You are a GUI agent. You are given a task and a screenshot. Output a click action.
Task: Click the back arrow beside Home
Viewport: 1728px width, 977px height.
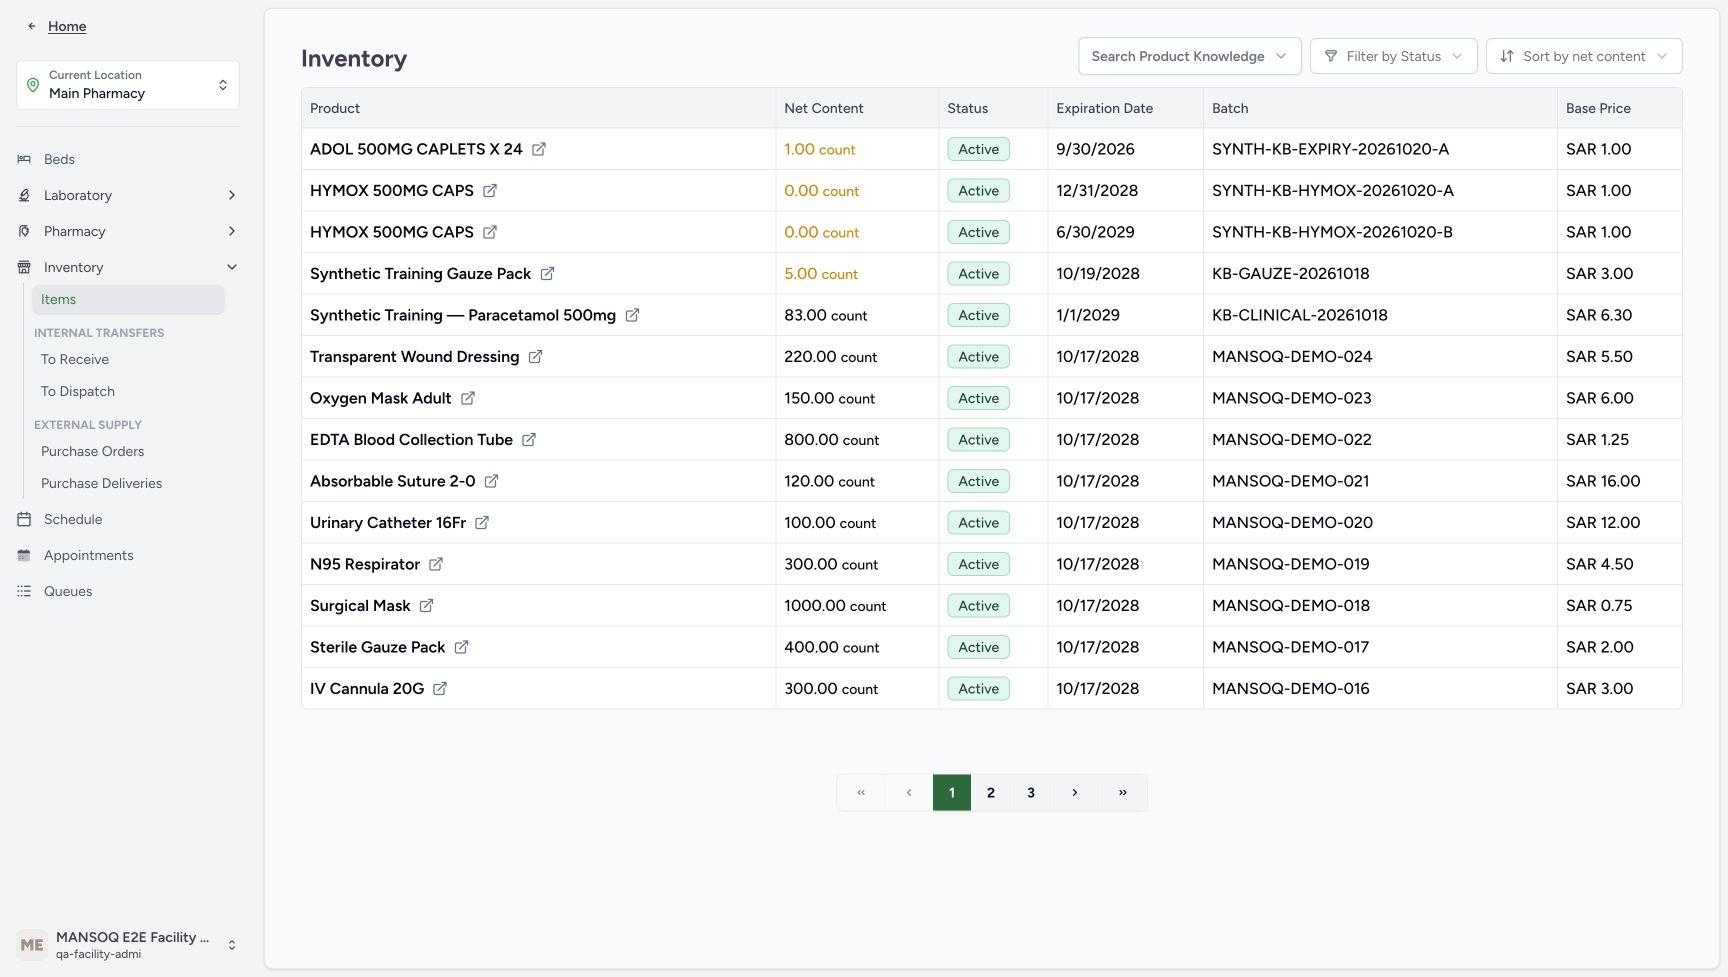tap(32, 26)
